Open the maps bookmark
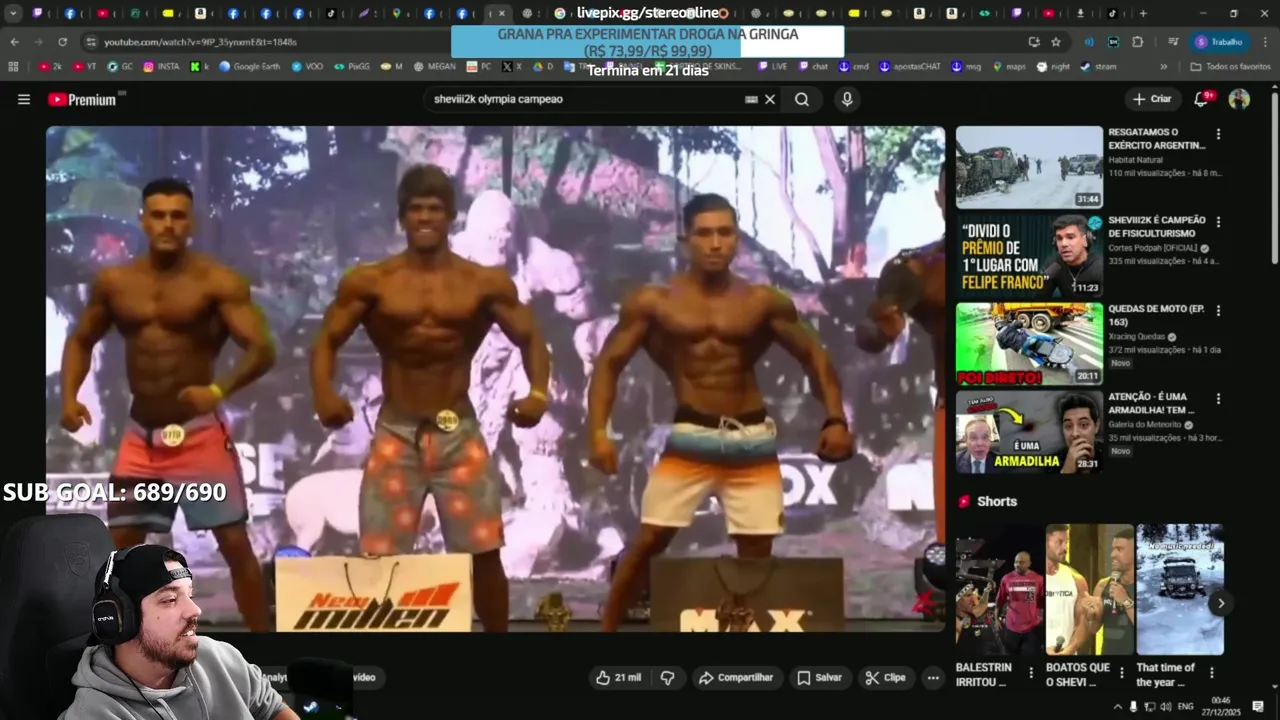 tap(1008, 66)
